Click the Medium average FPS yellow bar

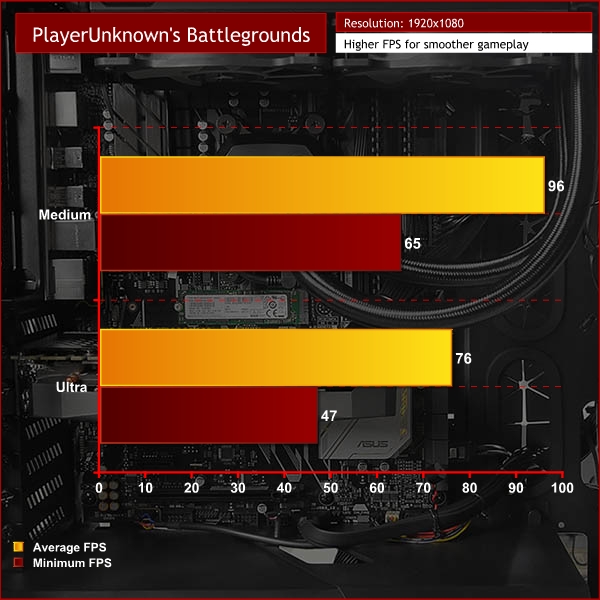[x=322, y=185]
